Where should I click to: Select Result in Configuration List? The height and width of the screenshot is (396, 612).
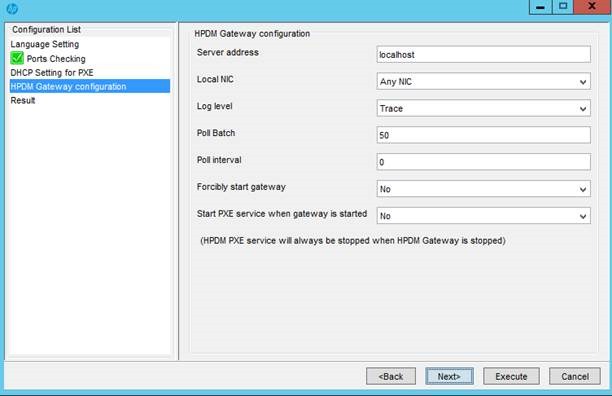[x=23, y=100]
